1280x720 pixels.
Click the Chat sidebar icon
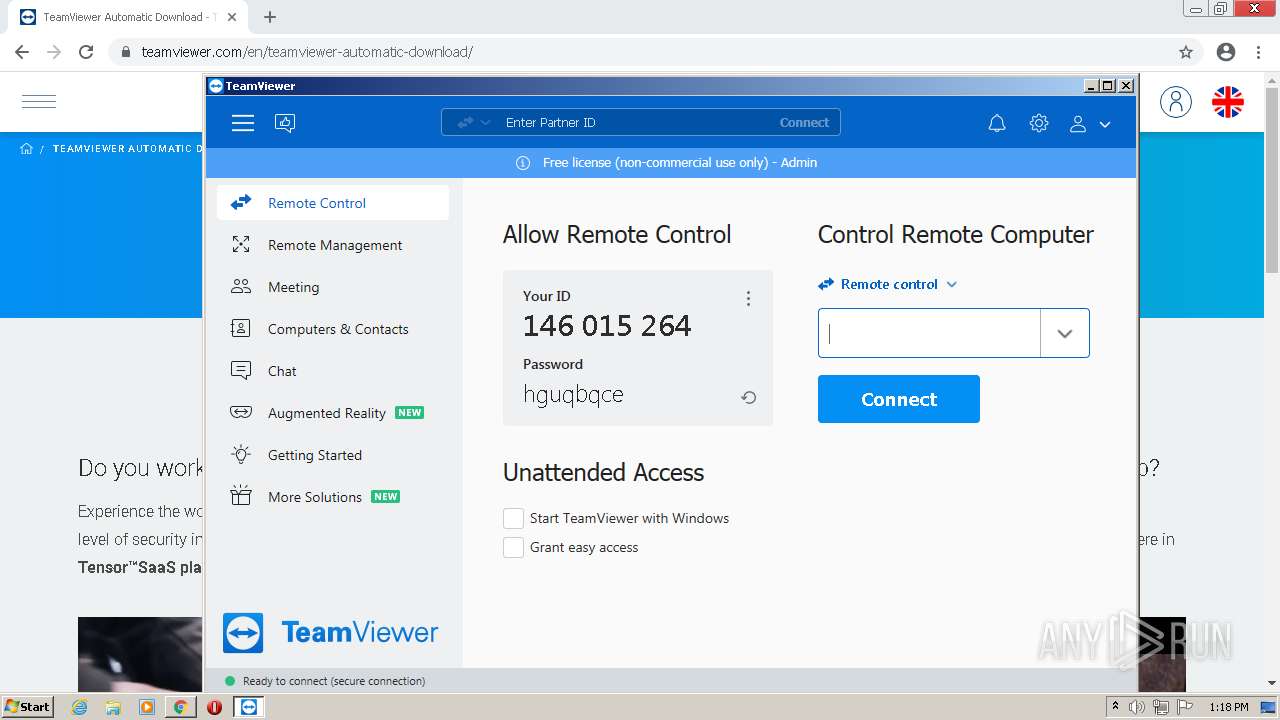click(241, 371)
